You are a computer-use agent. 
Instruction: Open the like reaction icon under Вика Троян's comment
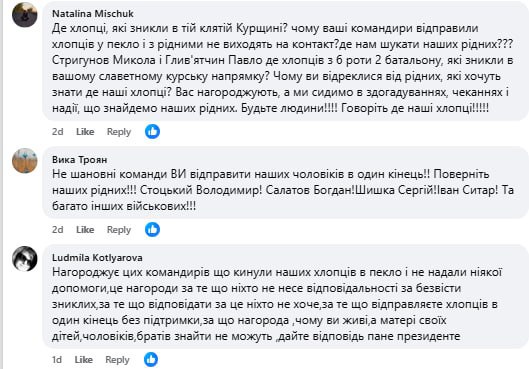[x=152, y=230]
